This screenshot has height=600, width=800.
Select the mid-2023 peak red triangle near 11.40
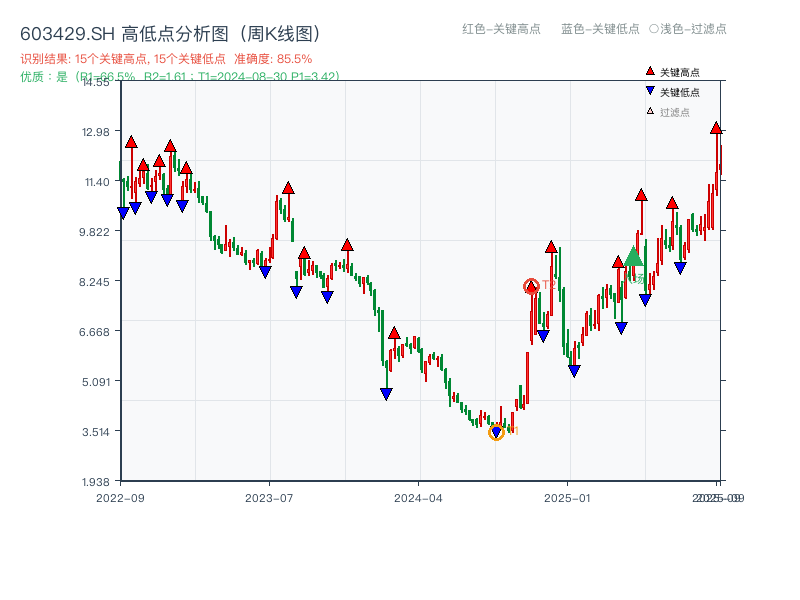pos(288,188)
